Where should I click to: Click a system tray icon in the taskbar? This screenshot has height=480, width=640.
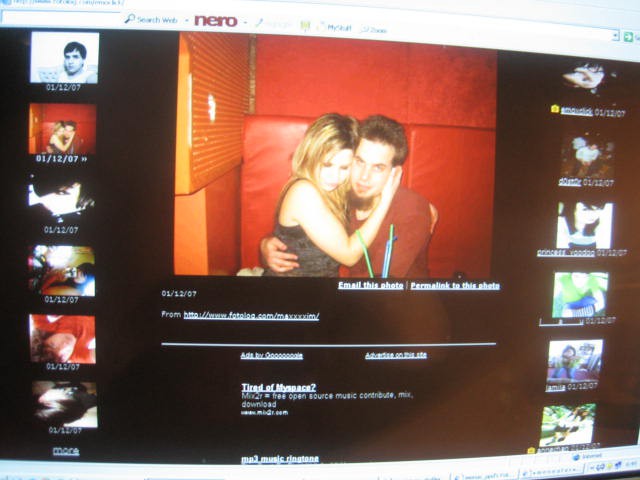click(610, 466)
